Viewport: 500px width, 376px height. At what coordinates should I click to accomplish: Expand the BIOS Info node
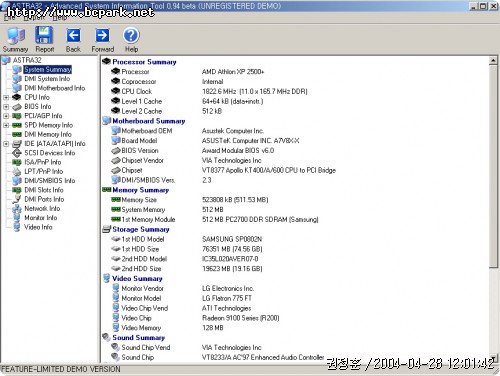pyautogui.click(x=6, y=107)
